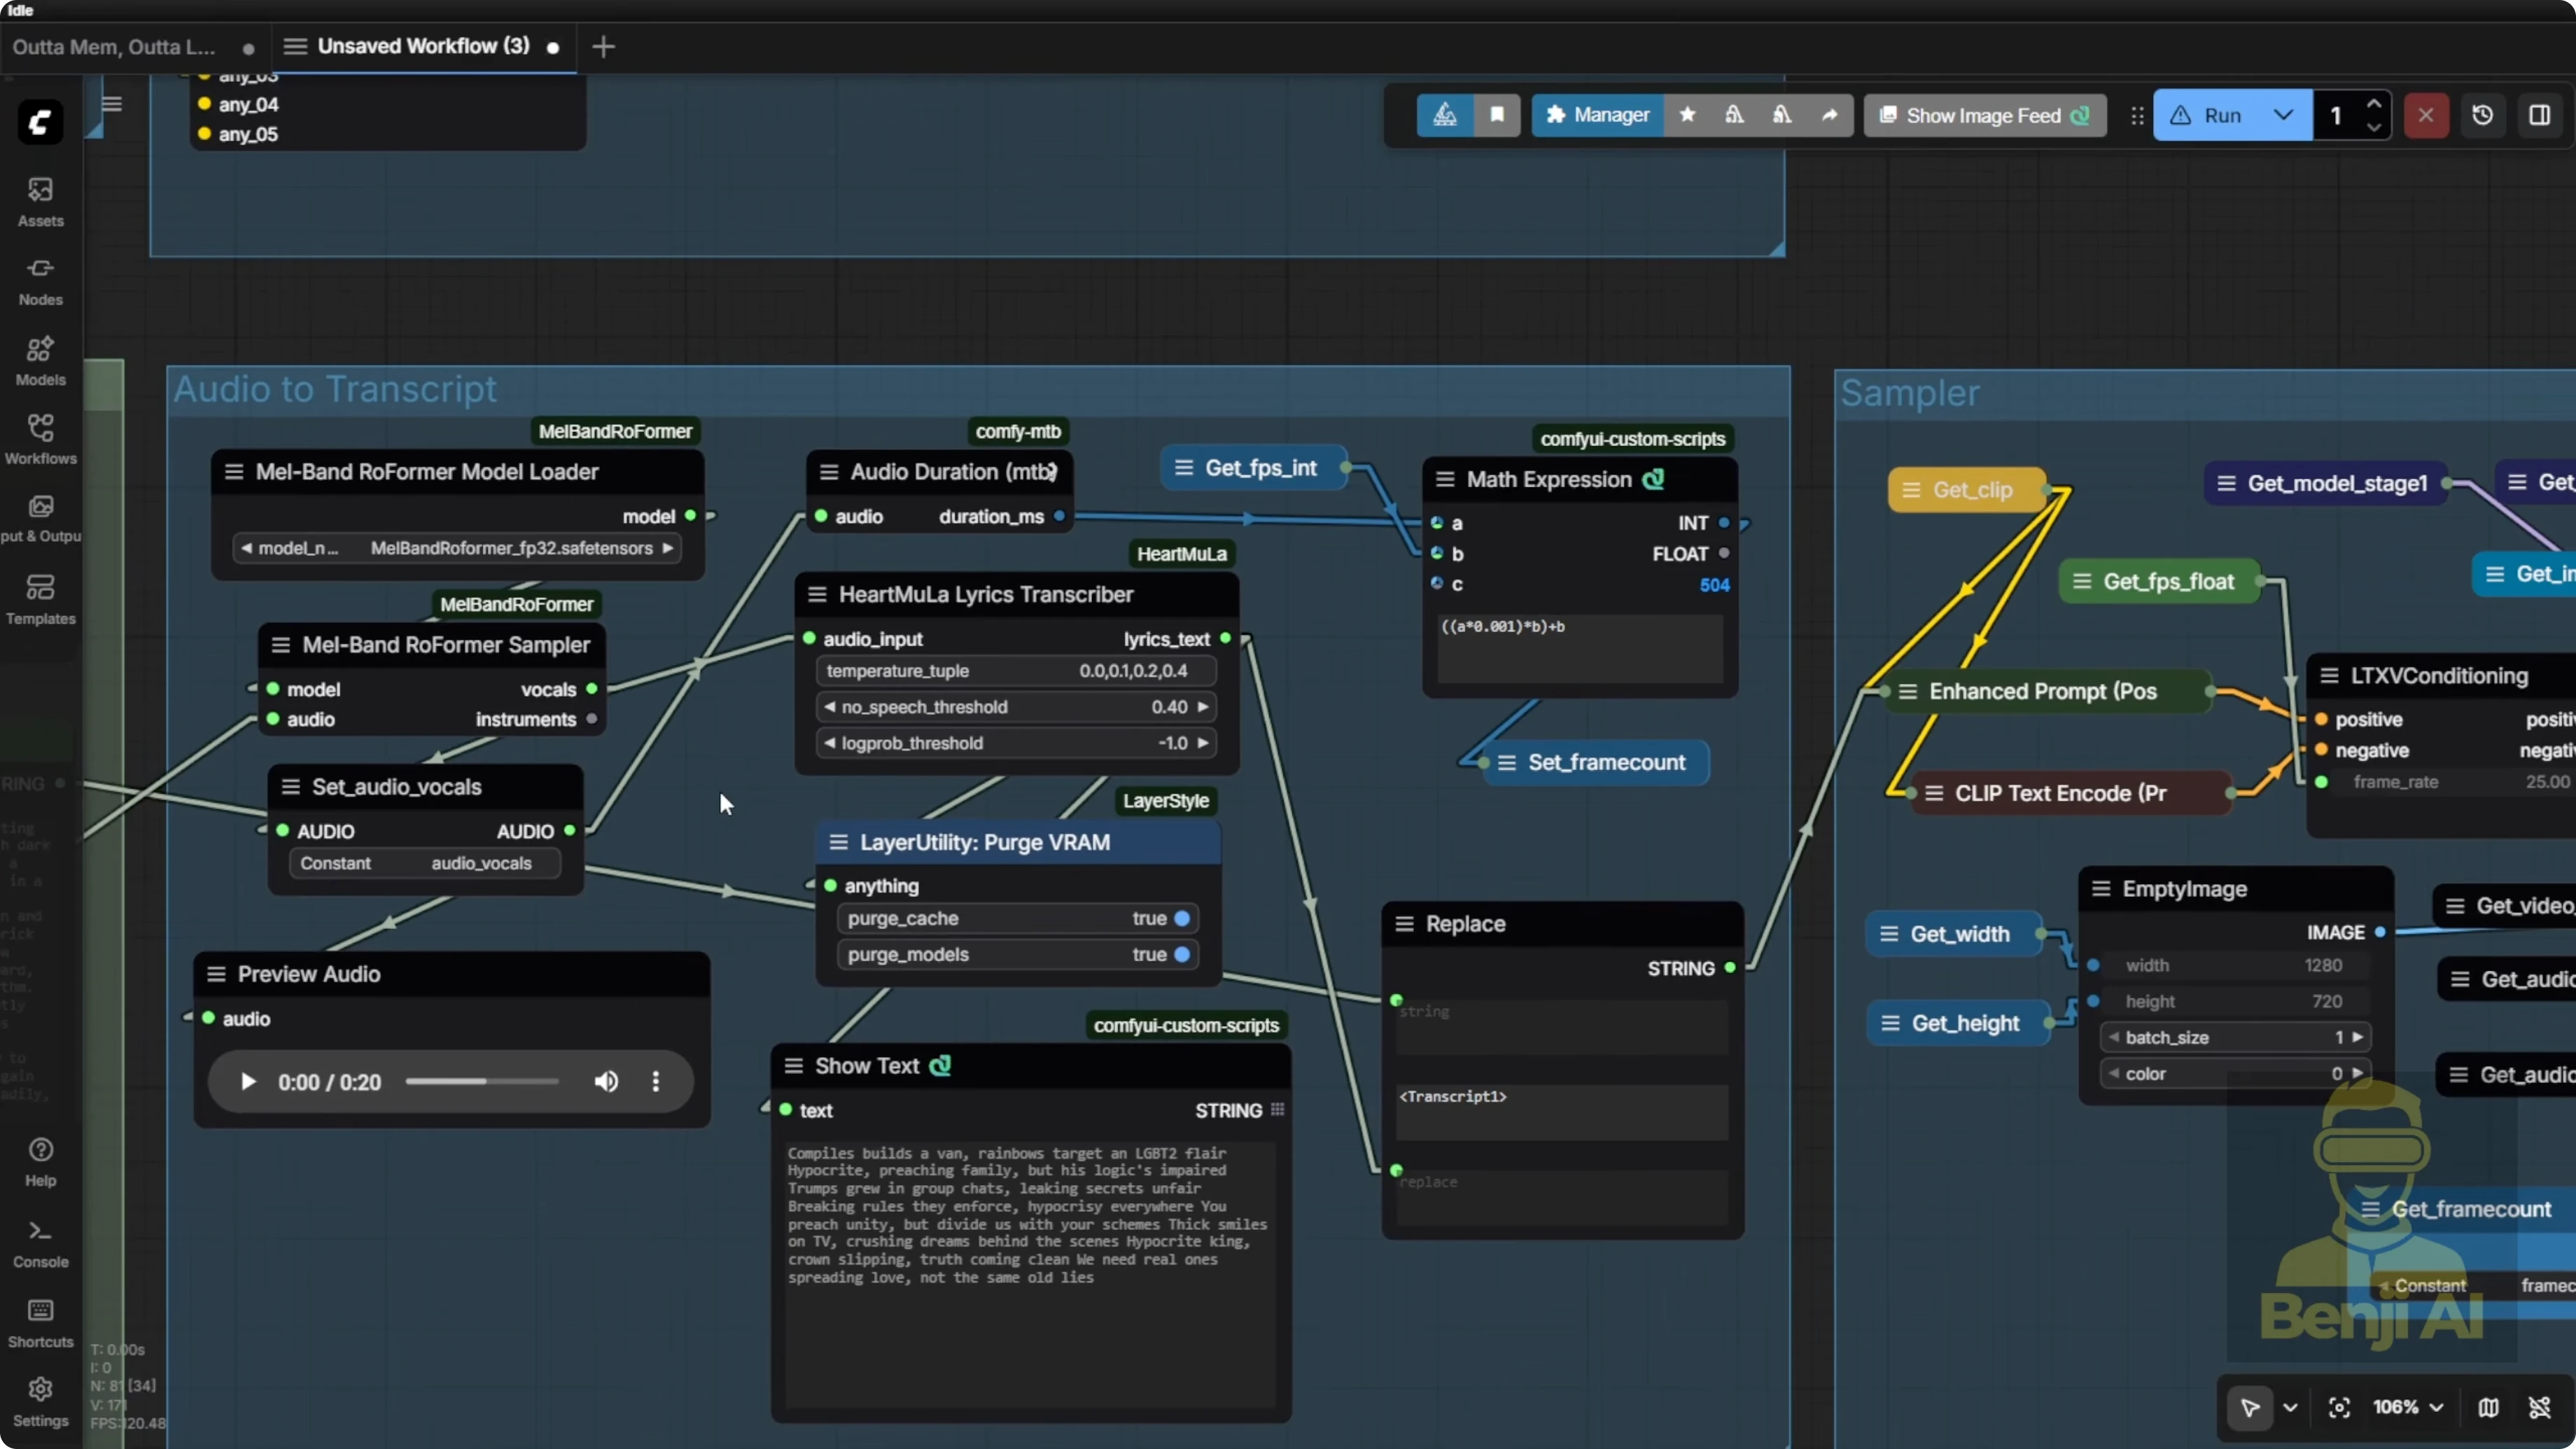
Task: Click the Preview Audio progress slider
Action: [x=482, y=1082]
